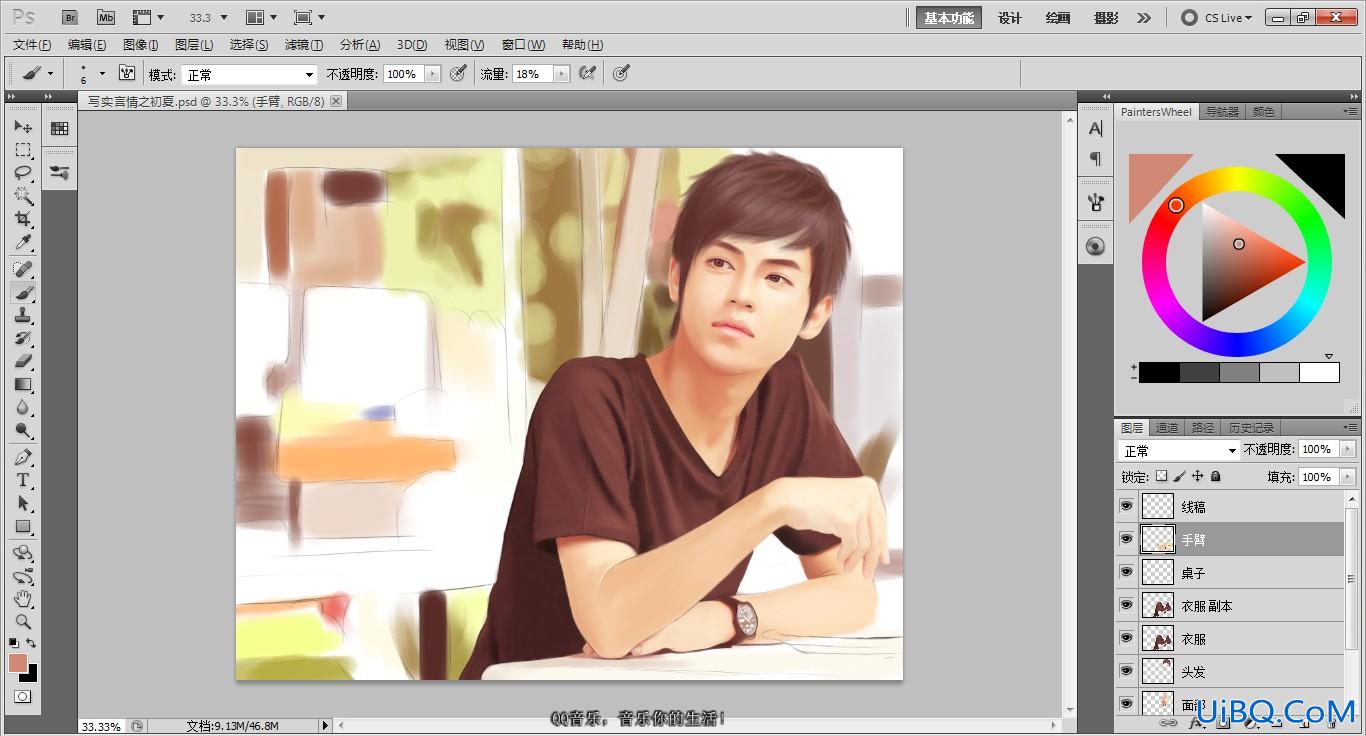This screenshot has width=1366, height=736.
Task: Launch Mini Bridge
Action: pos(106,18)
